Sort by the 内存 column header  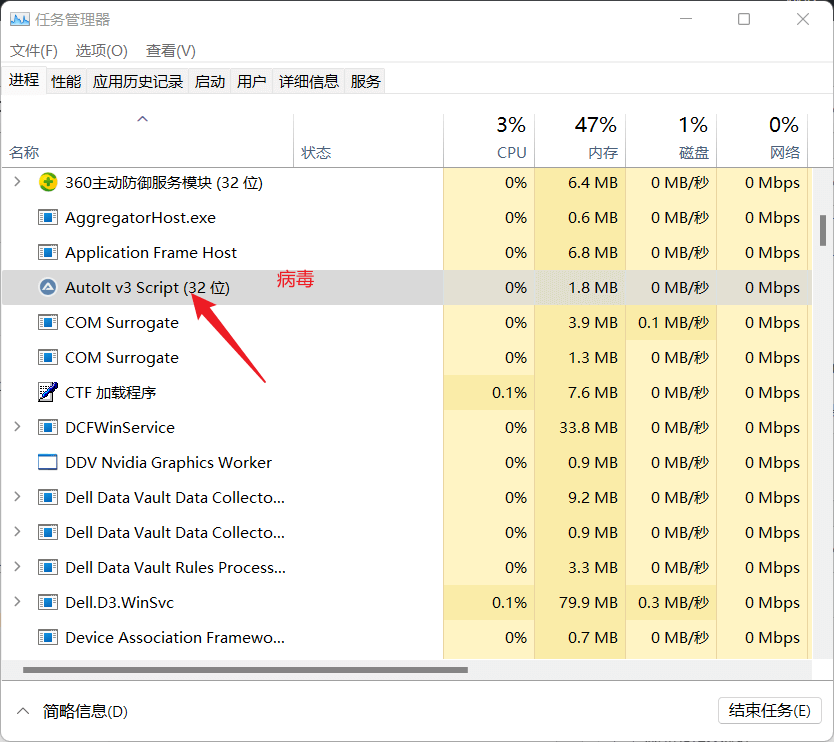pyautogui.click(x=580, y=140)
